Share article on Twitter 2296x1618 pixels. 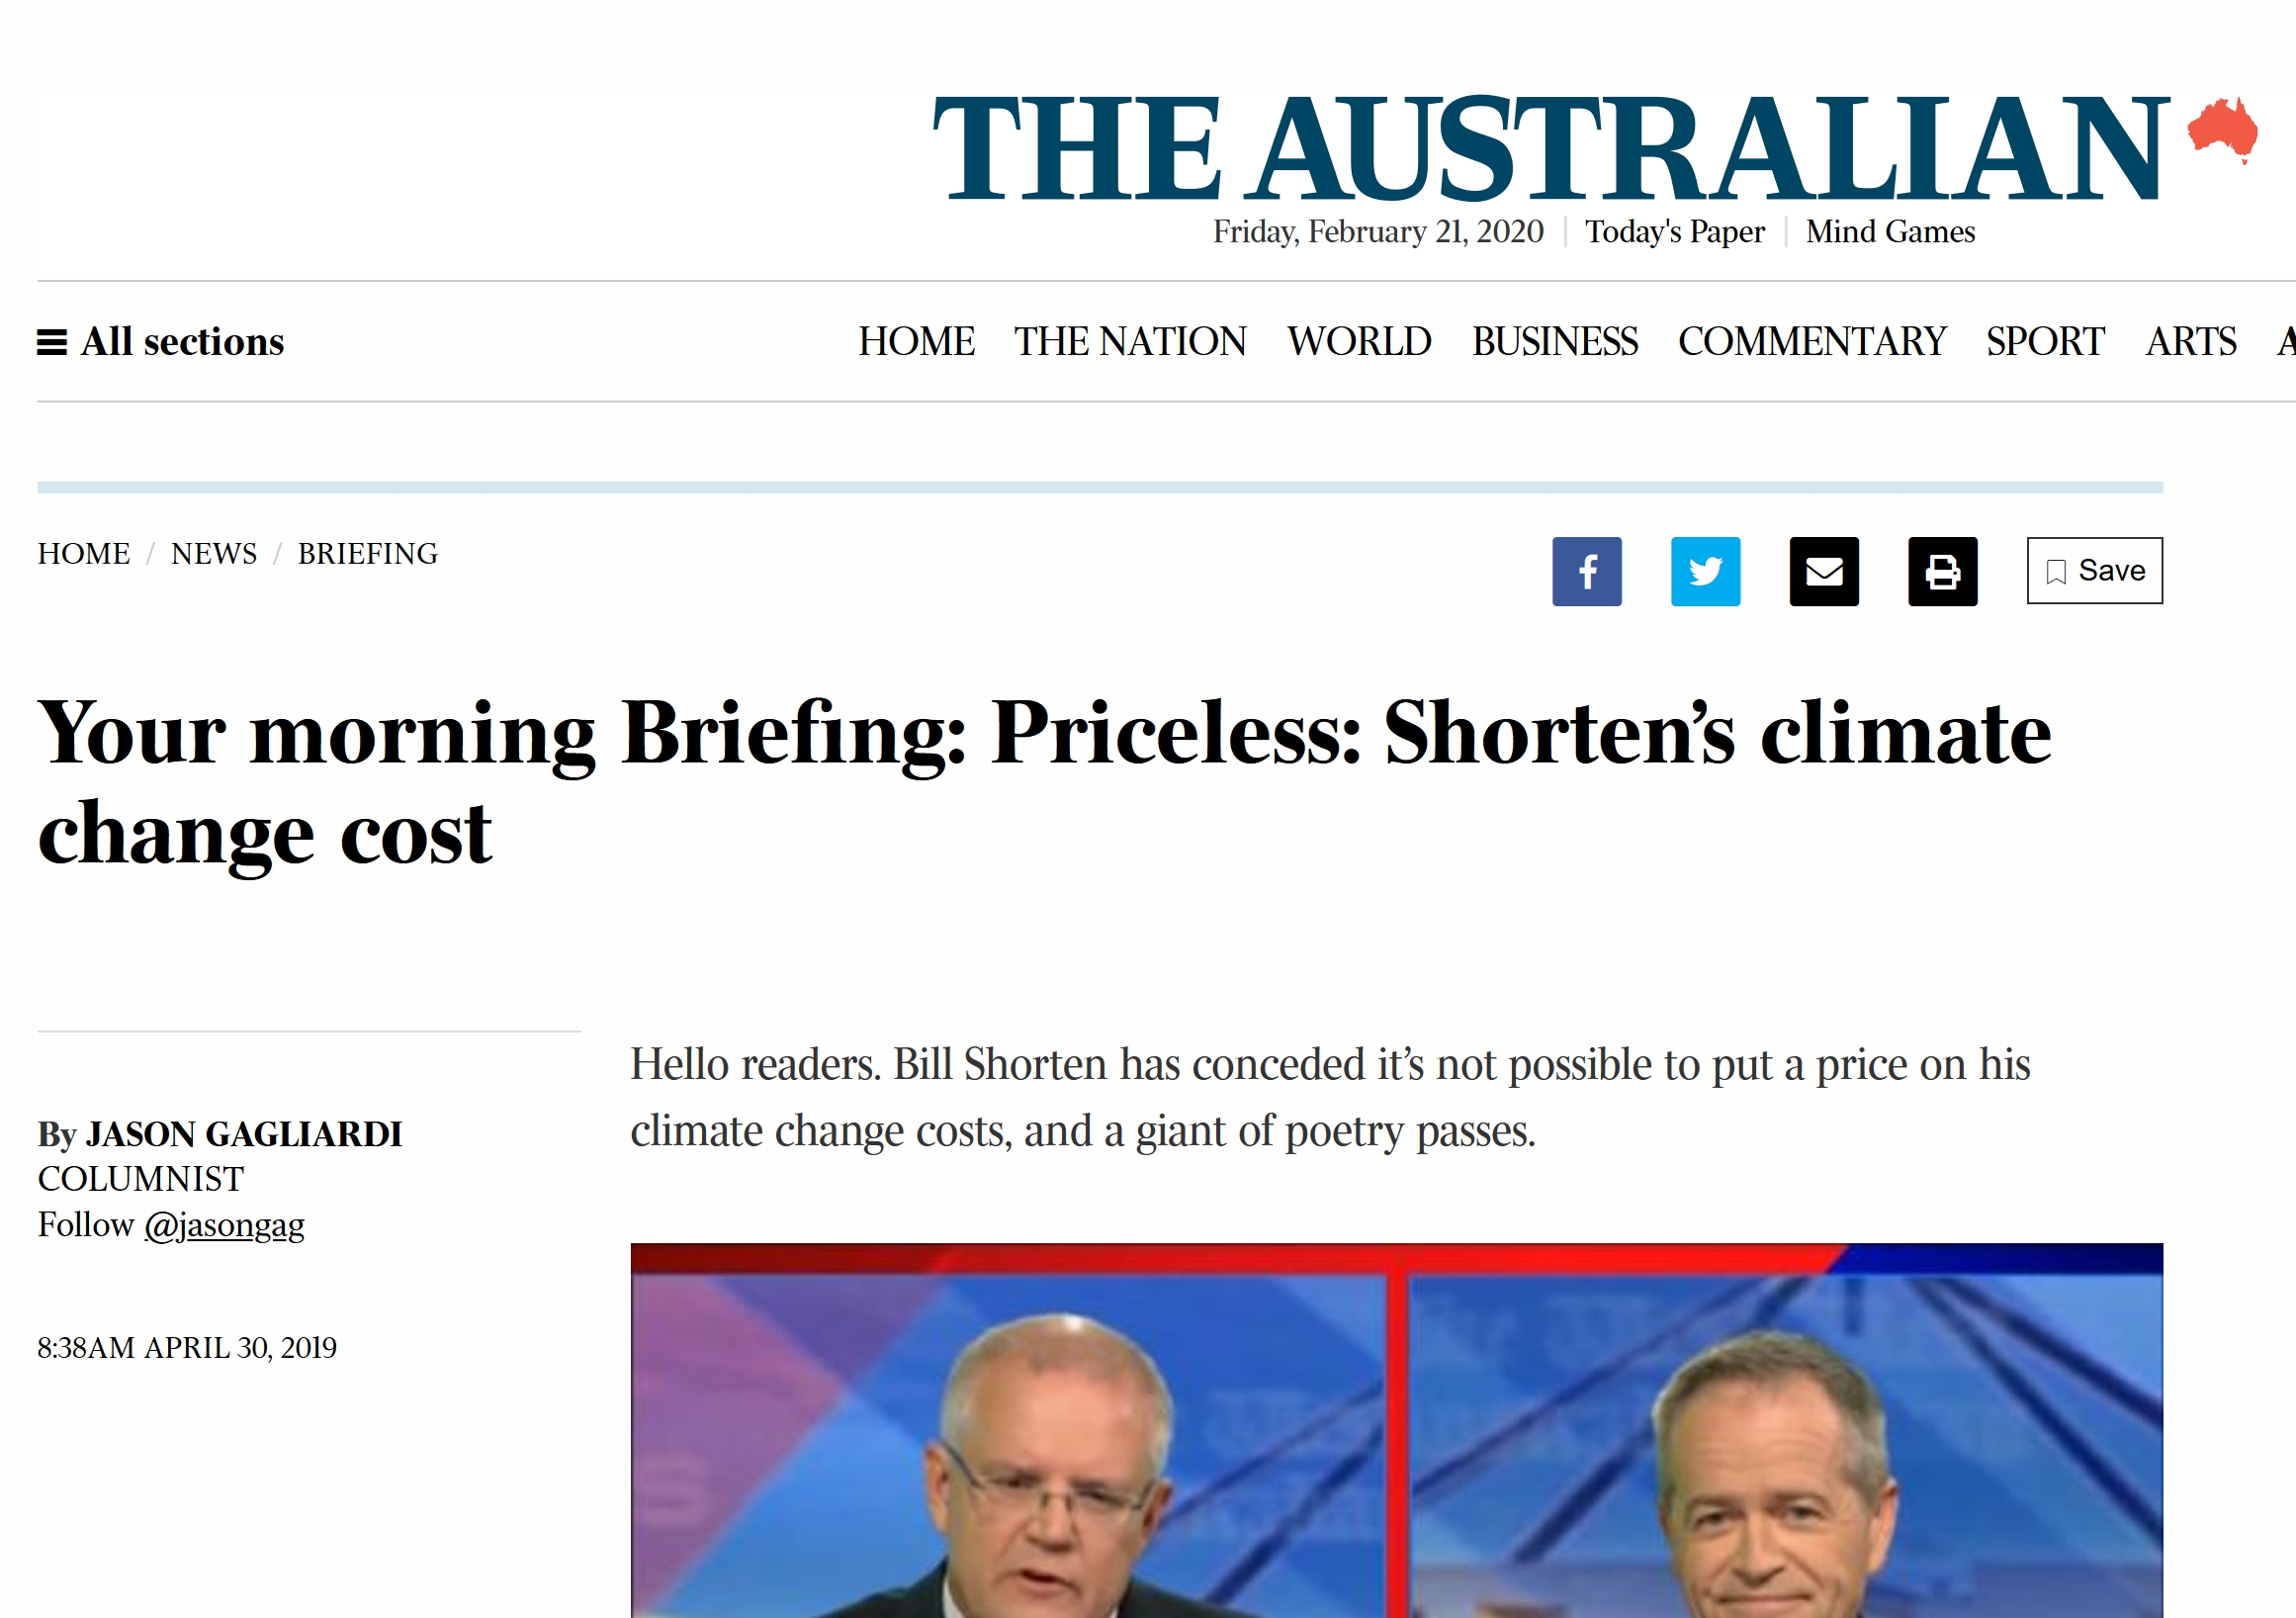[1705, 571]
